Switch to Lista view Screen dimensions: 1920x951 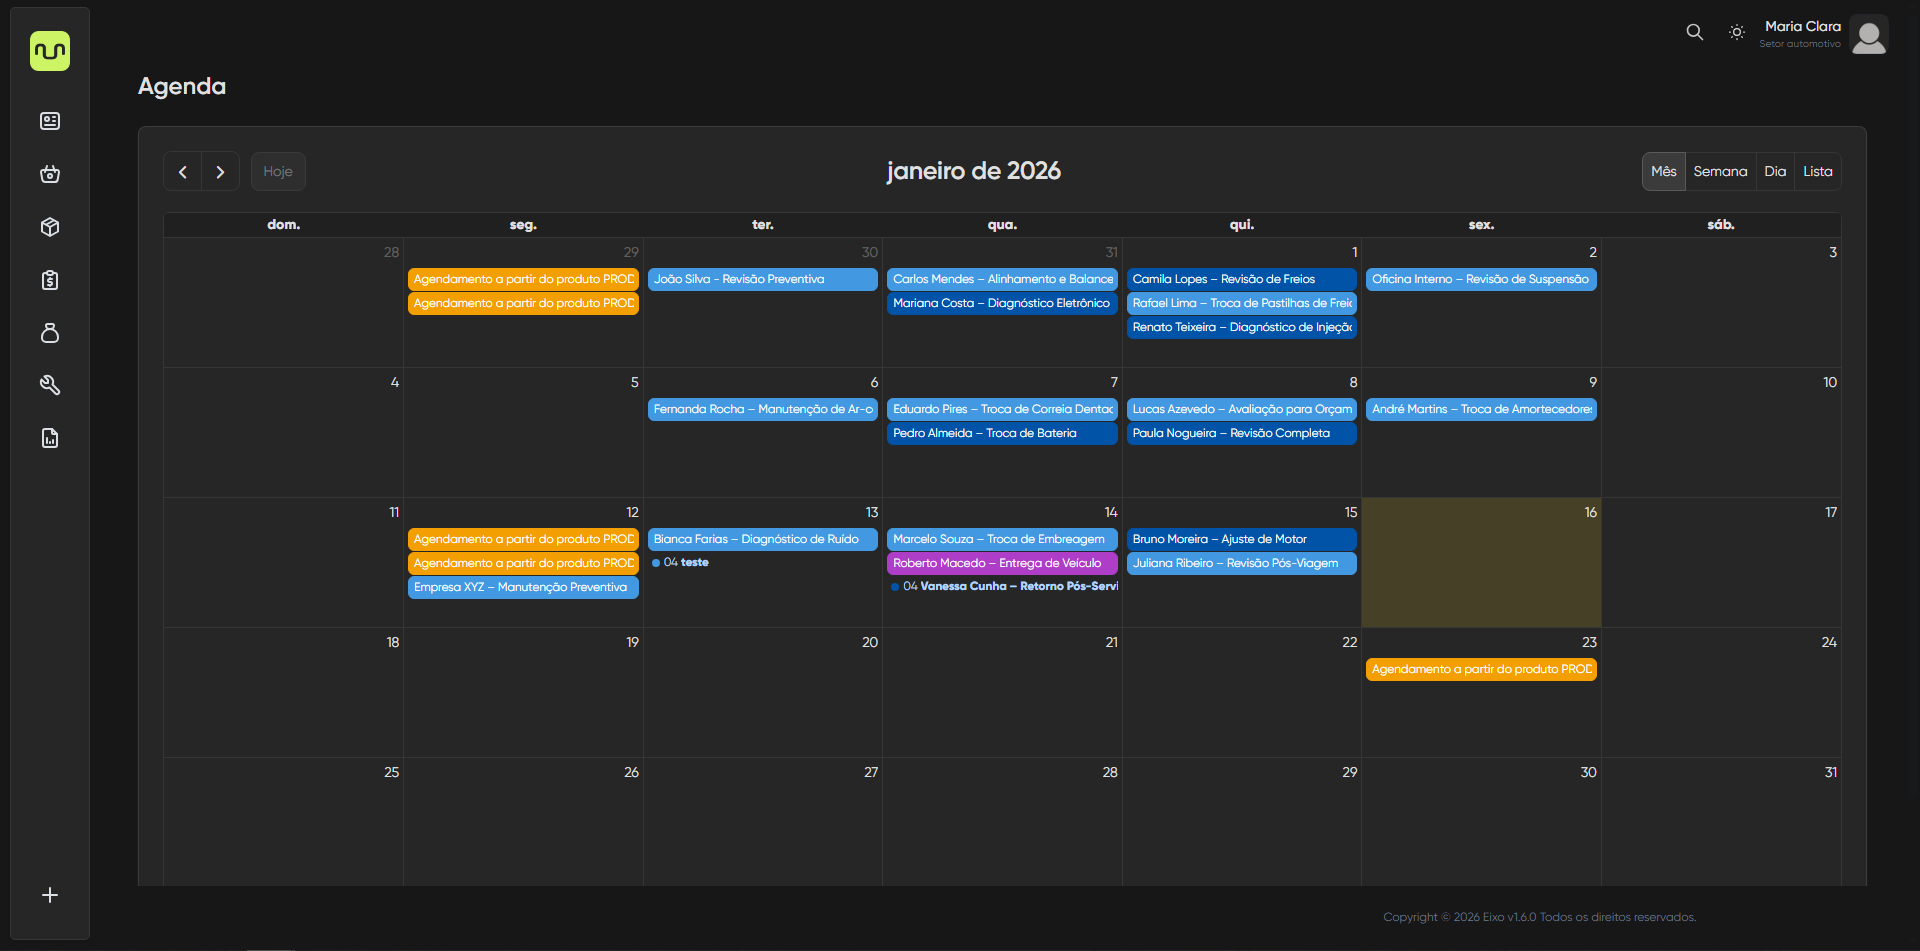point(1817,172)
